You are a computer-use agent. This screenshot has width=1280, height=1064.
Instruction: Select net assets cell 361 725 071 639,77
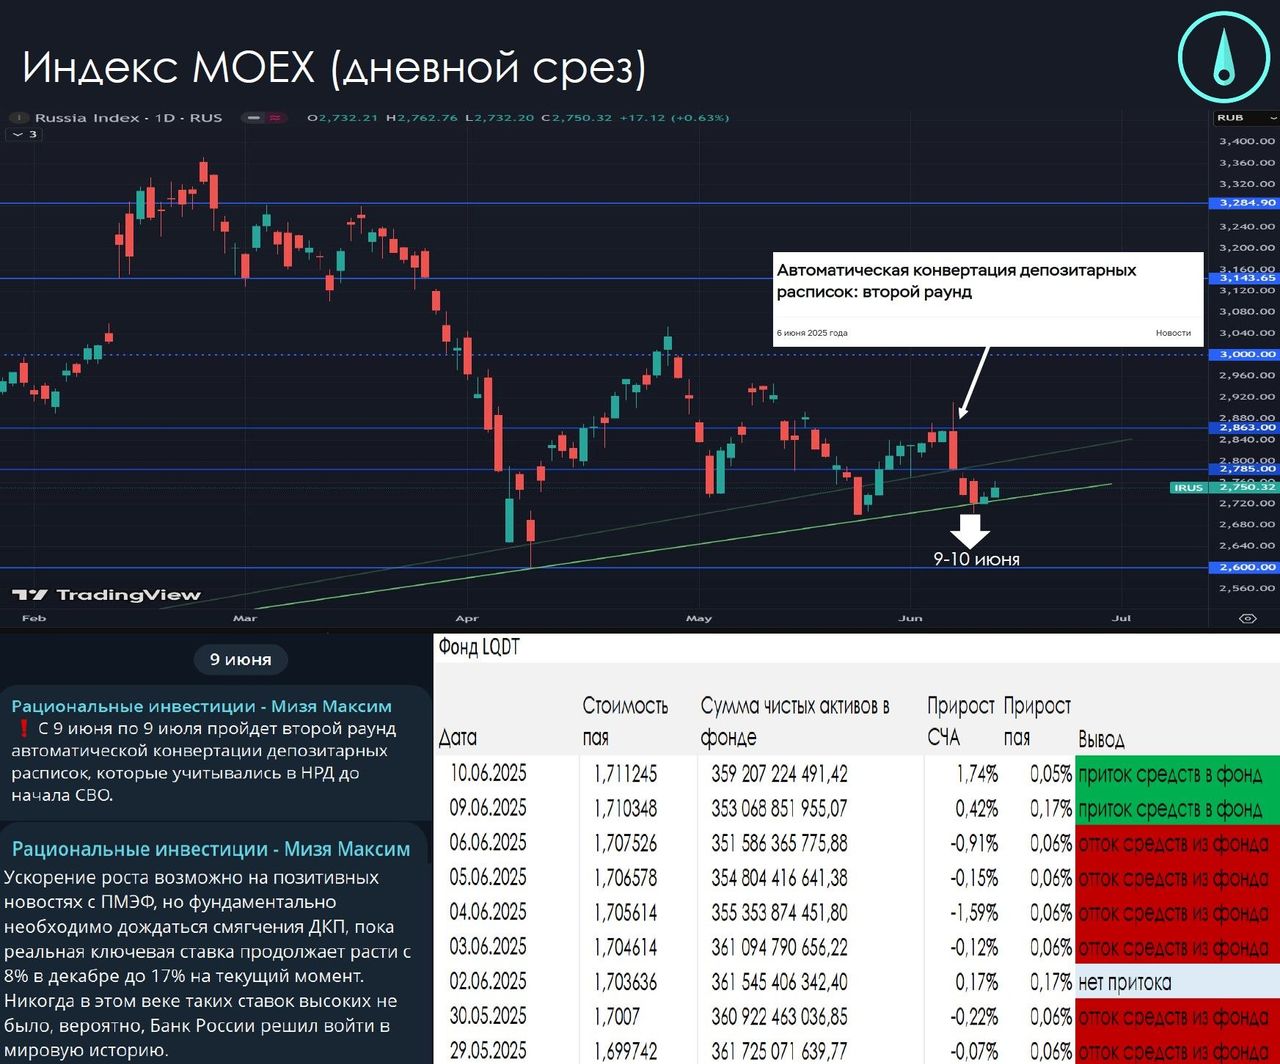[779, 1051]
